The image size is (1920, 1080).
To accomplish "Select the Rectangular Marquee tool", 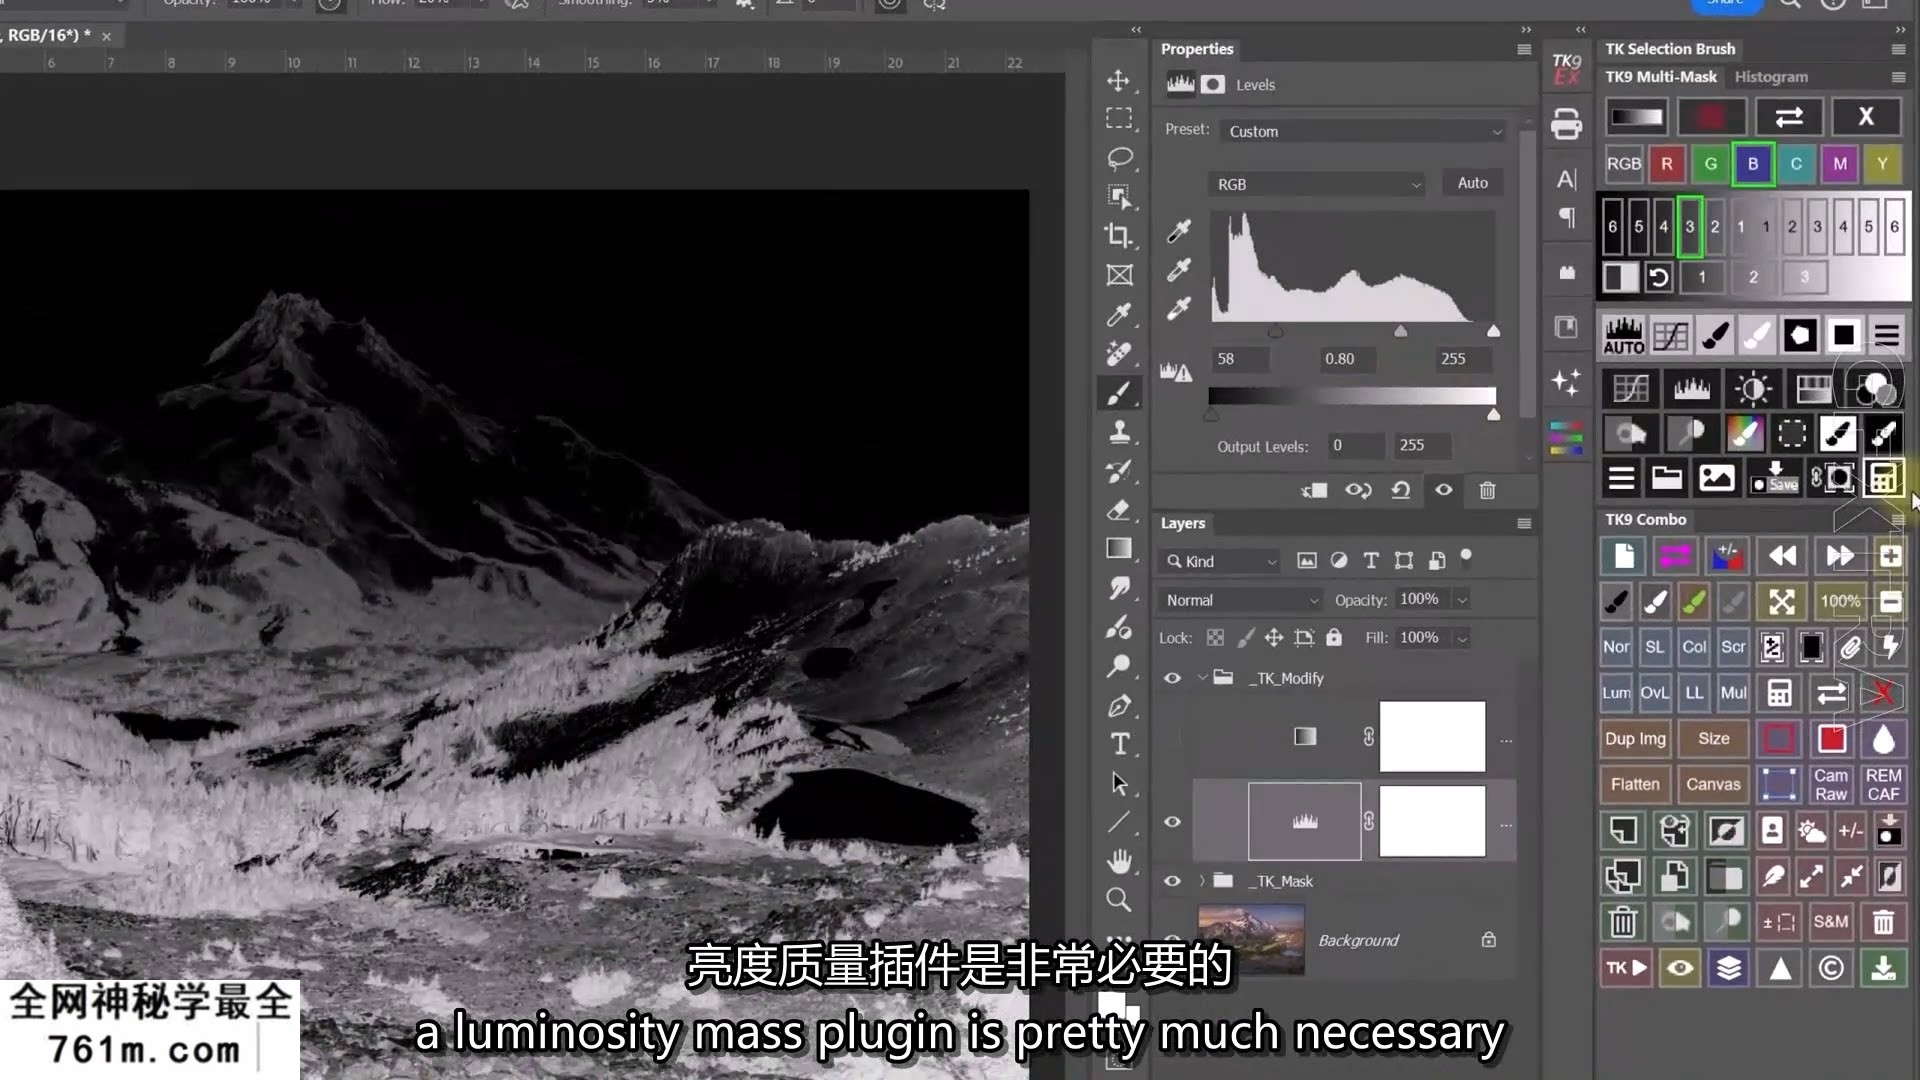I will (1119, 118).
